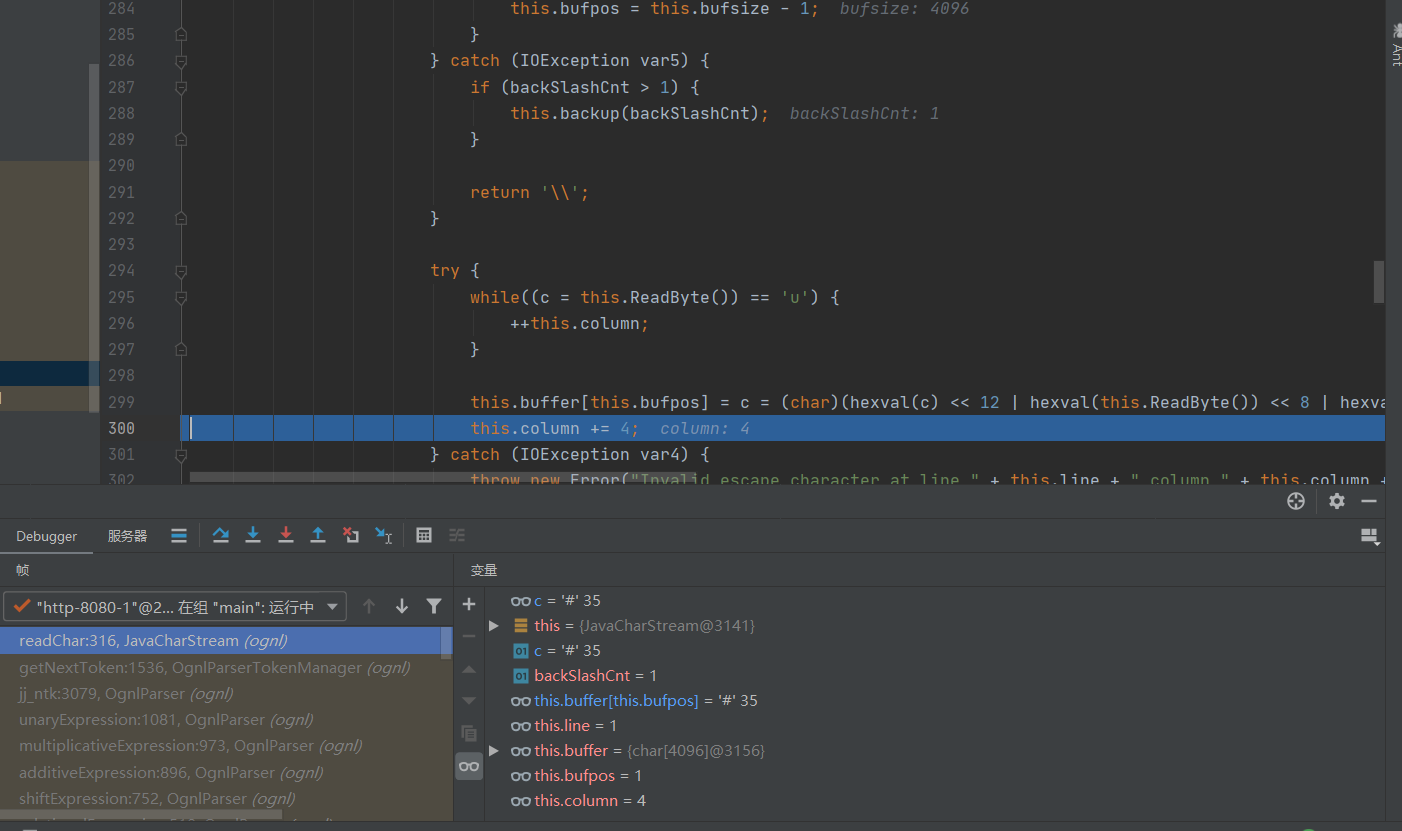The height and width of the screenshot is (831, 1402).
Task: Click the Trace Current Stream Chain icon
Action: click(x=457, y=536)
